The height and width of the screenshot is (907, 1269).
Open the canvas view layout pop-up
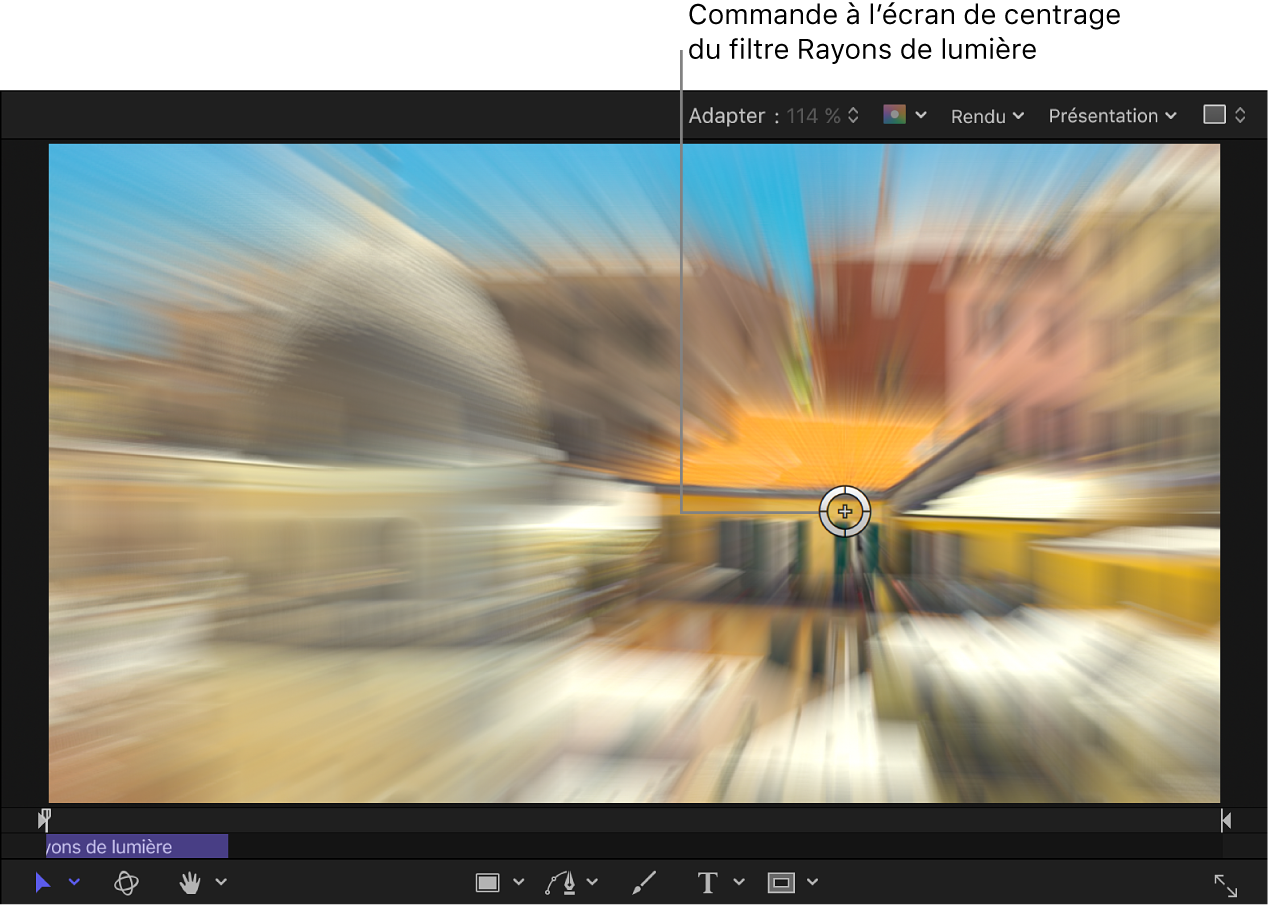pos(1224,115)
